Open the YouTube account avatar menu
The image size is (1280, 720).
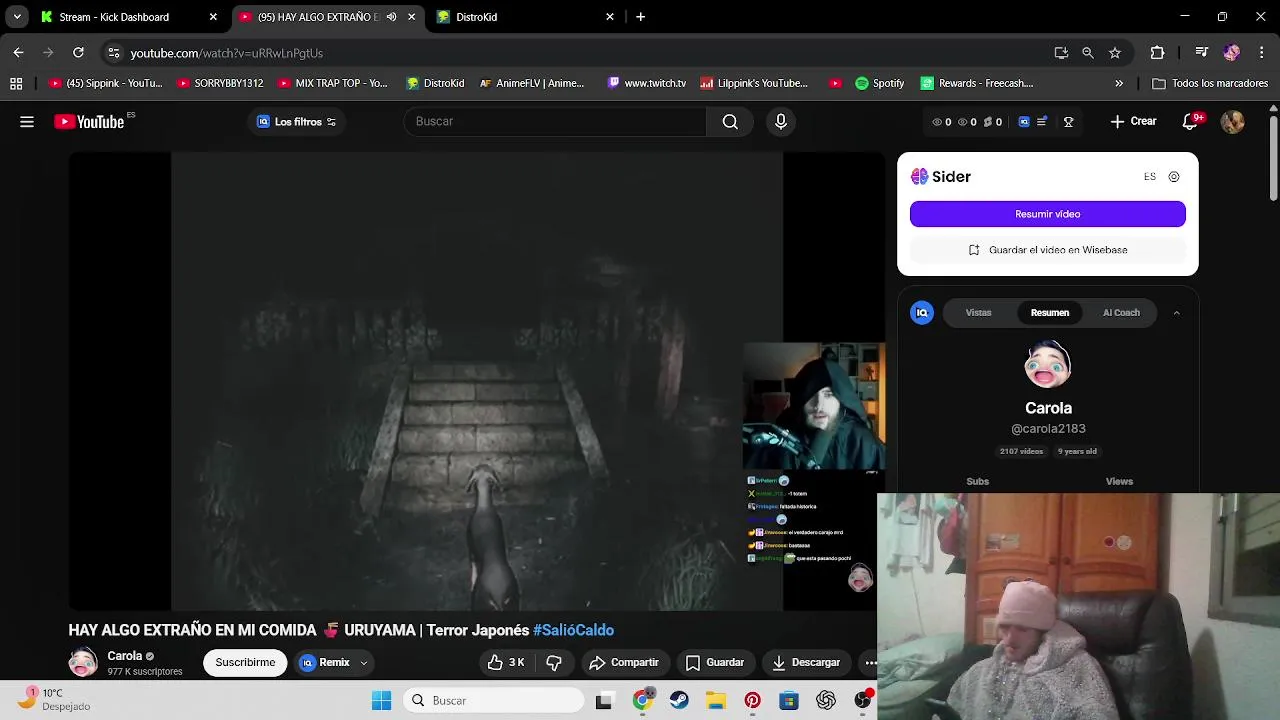1232,122
